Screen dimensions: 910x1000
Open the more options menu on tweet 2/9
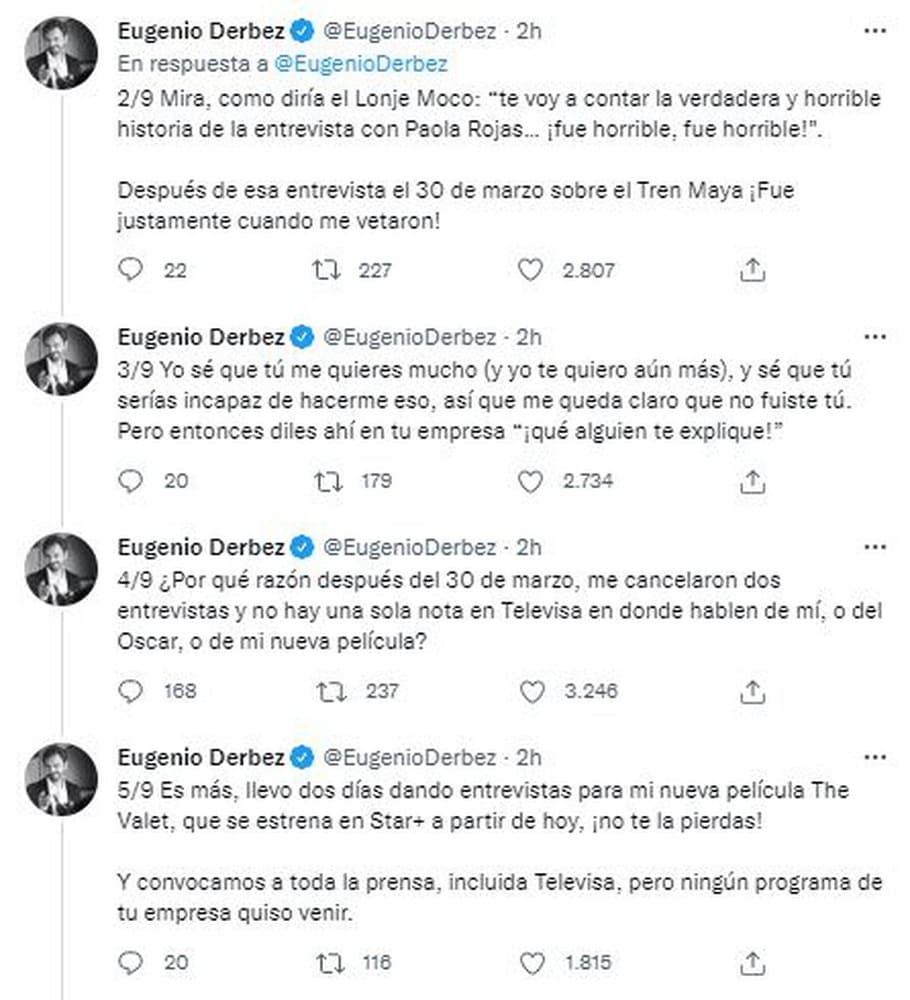click(874, 32)
